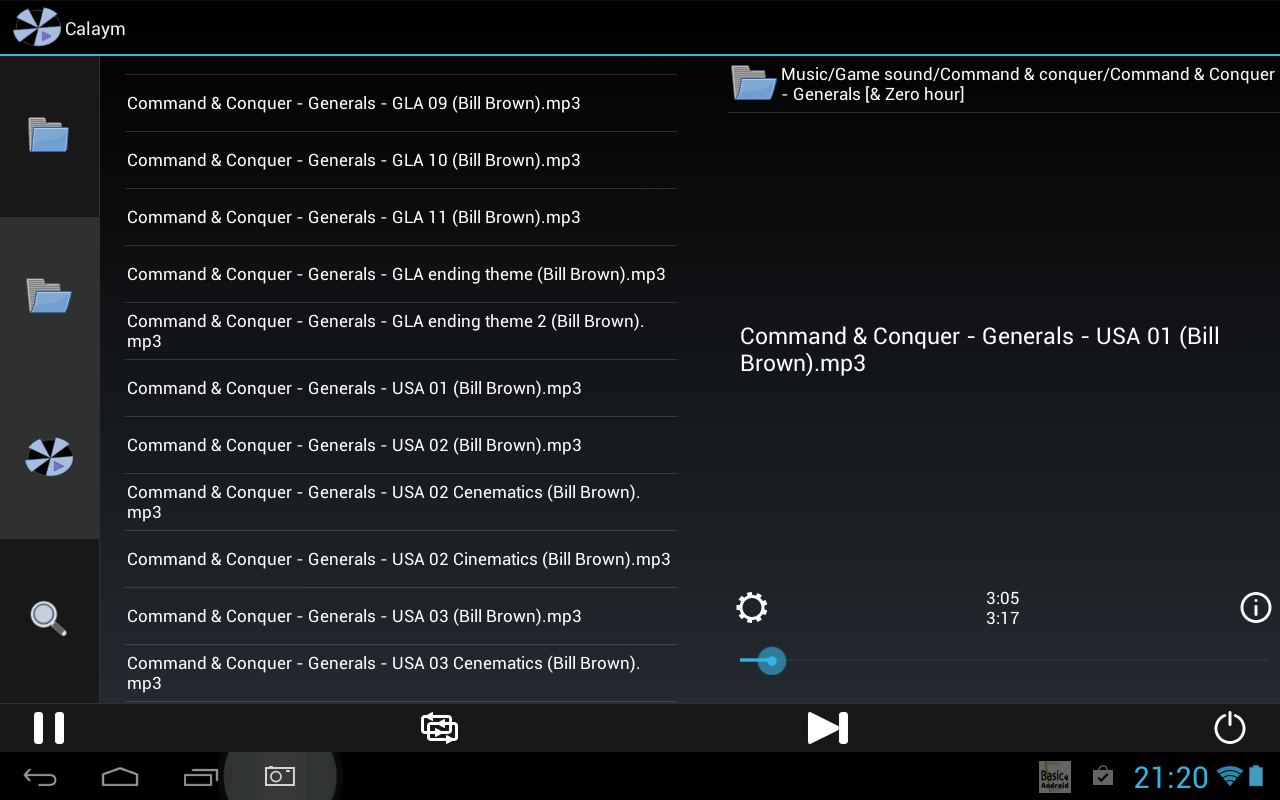Click the folder icon beside the path
Image resolution: width=1280 pixels, height=800 pixels.
coord(754,83)
